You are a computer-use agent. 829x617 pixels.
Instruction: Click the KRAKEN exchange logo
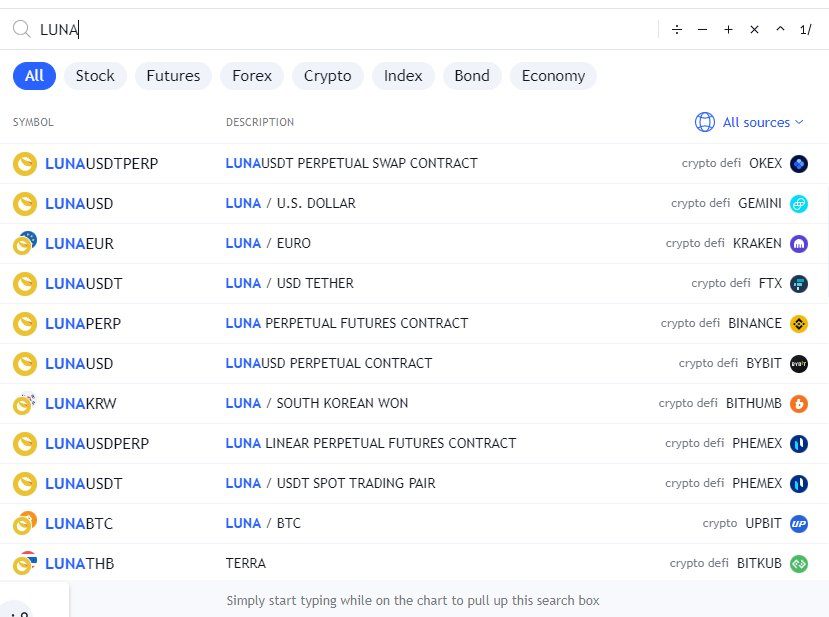pos(799,244)
